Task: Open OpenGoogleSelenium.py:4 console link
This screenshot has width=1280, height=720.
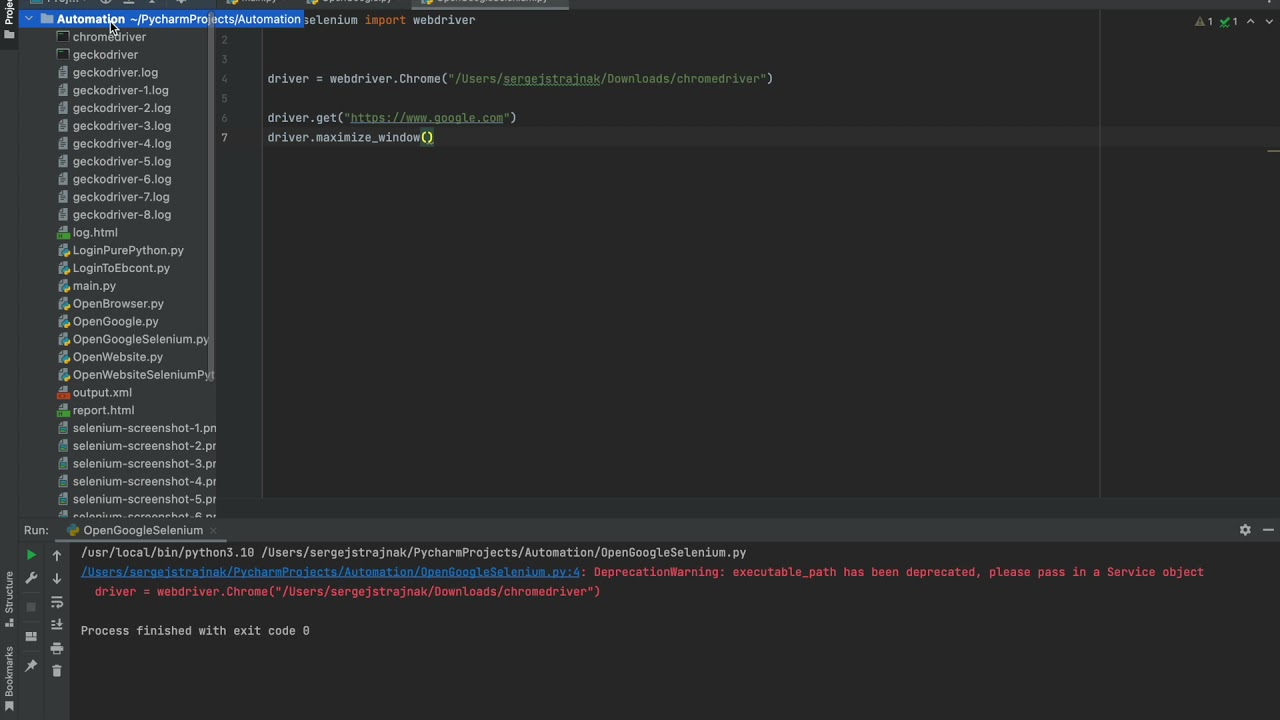Action: (330, 572)
